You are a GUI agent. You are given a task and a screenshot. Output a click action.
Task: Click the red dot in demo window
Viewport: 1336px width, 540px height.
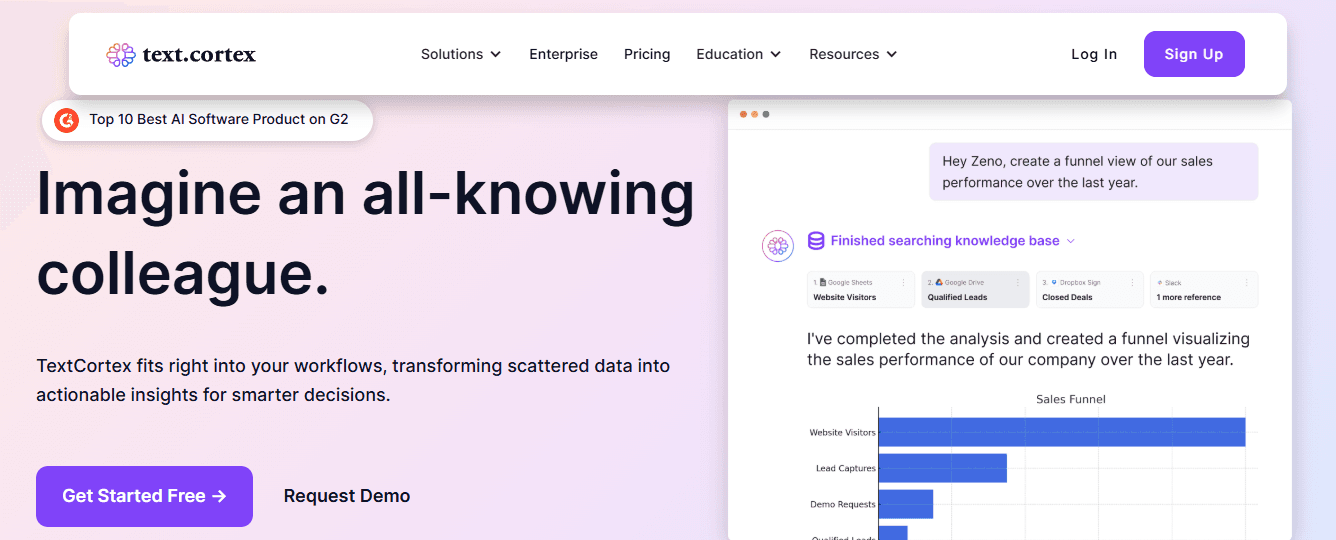(x=743, y=114)
